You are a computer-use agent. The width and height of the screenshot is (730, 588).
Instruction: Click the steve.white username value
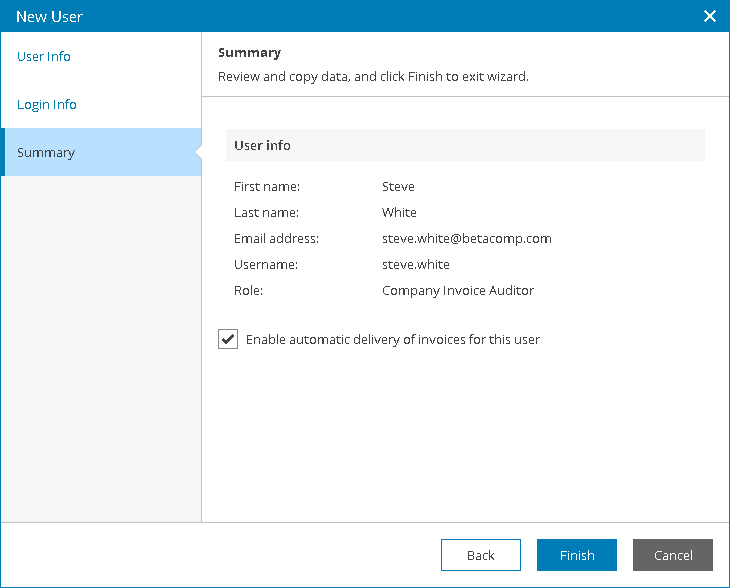click(416, 264)
